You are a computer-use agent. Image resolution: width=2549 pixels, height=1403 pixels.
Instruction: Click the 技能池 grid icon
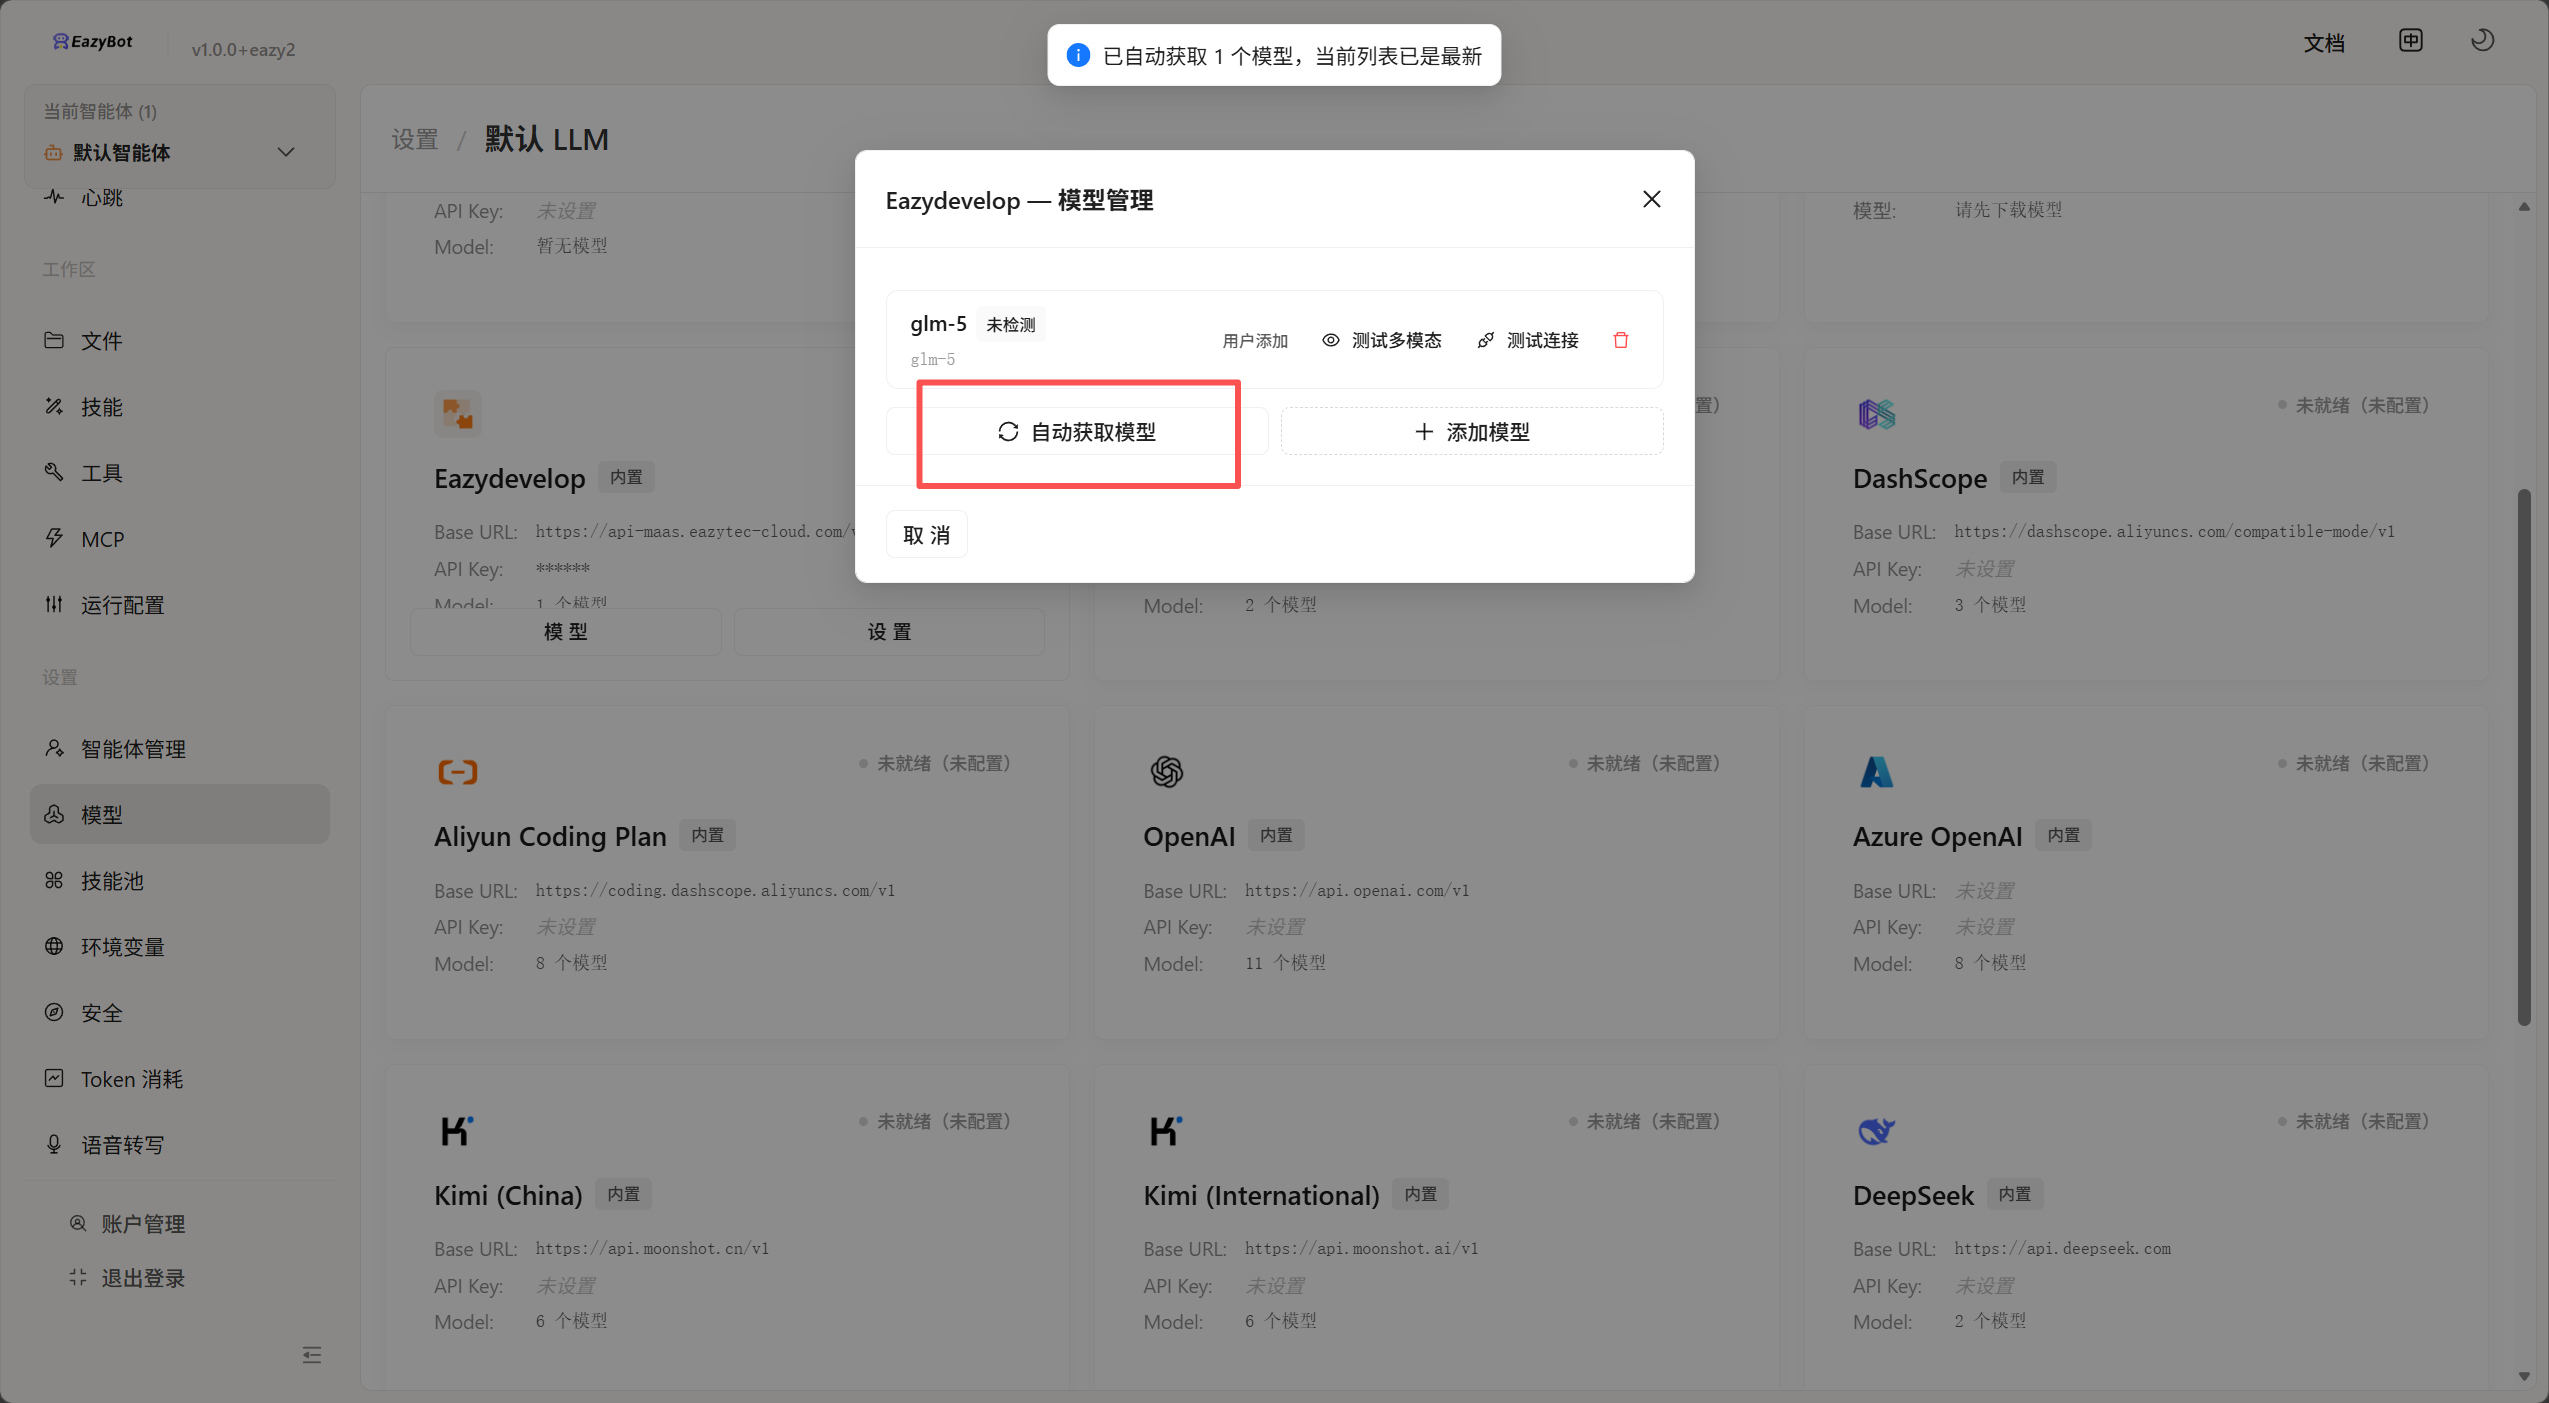tap(54, 880)
